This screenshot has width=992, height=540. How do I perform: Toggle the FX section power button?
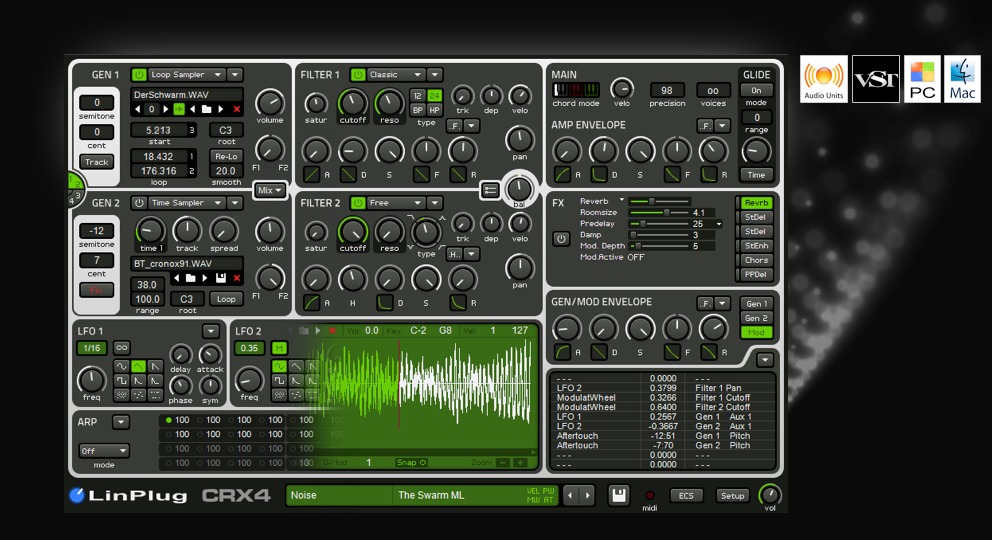(x=561, y=239)
